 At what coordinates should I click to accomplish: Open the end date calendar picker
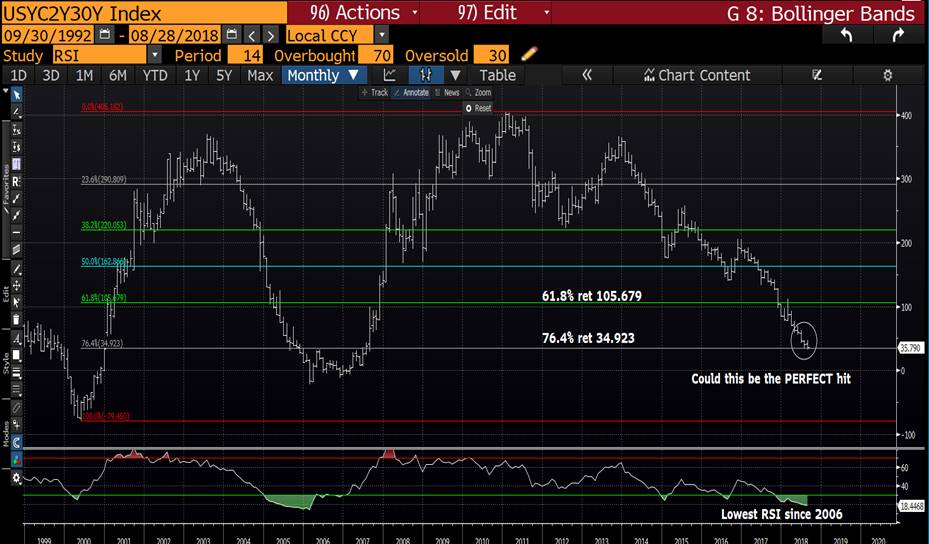point(232,34)
